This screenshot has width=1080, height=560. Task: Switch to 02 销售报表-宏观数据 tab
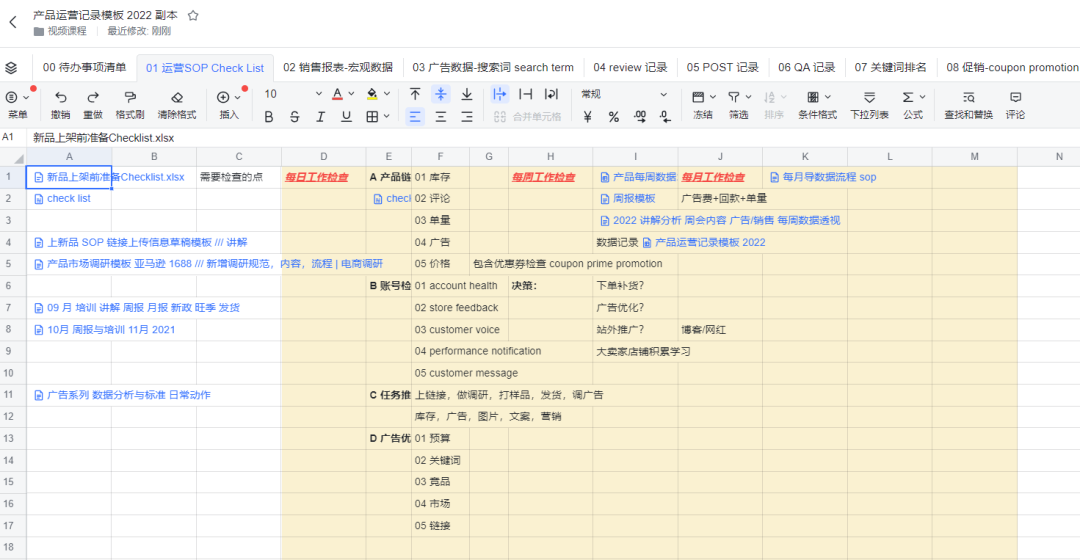(338, 68)
